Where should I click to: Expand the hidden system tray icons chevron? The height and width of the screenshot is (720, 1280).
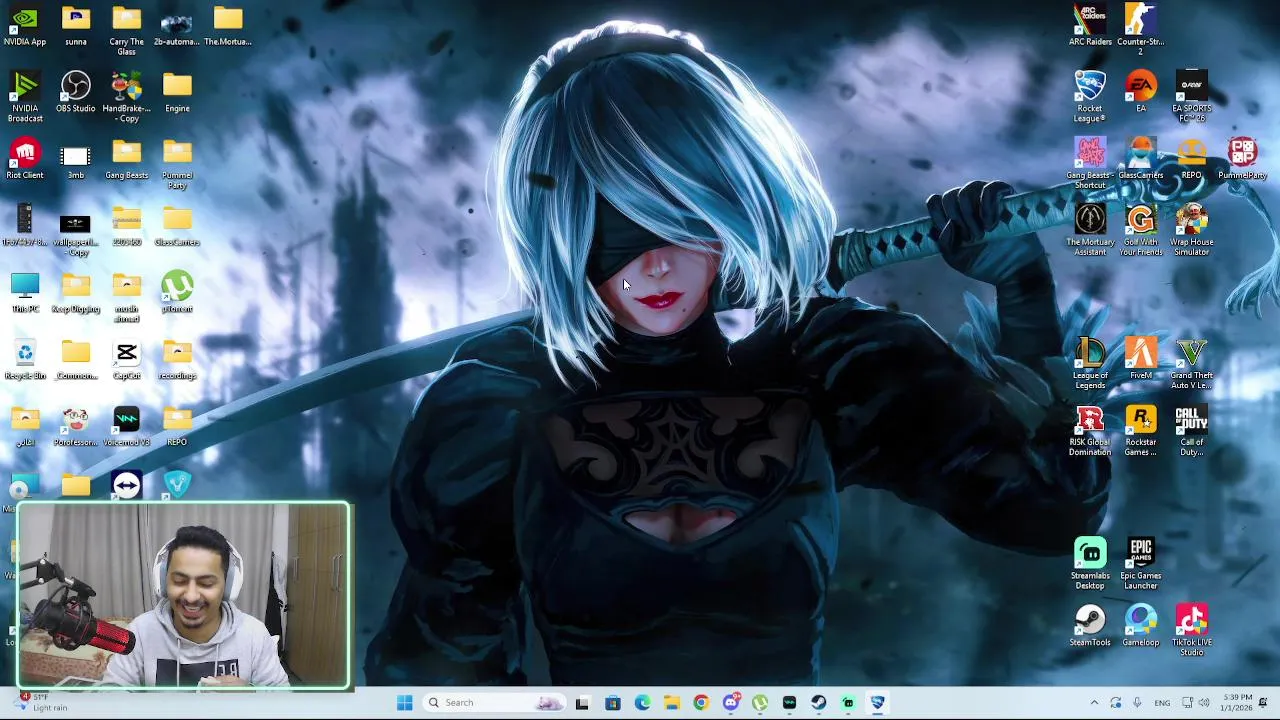tap(1094, 703)
